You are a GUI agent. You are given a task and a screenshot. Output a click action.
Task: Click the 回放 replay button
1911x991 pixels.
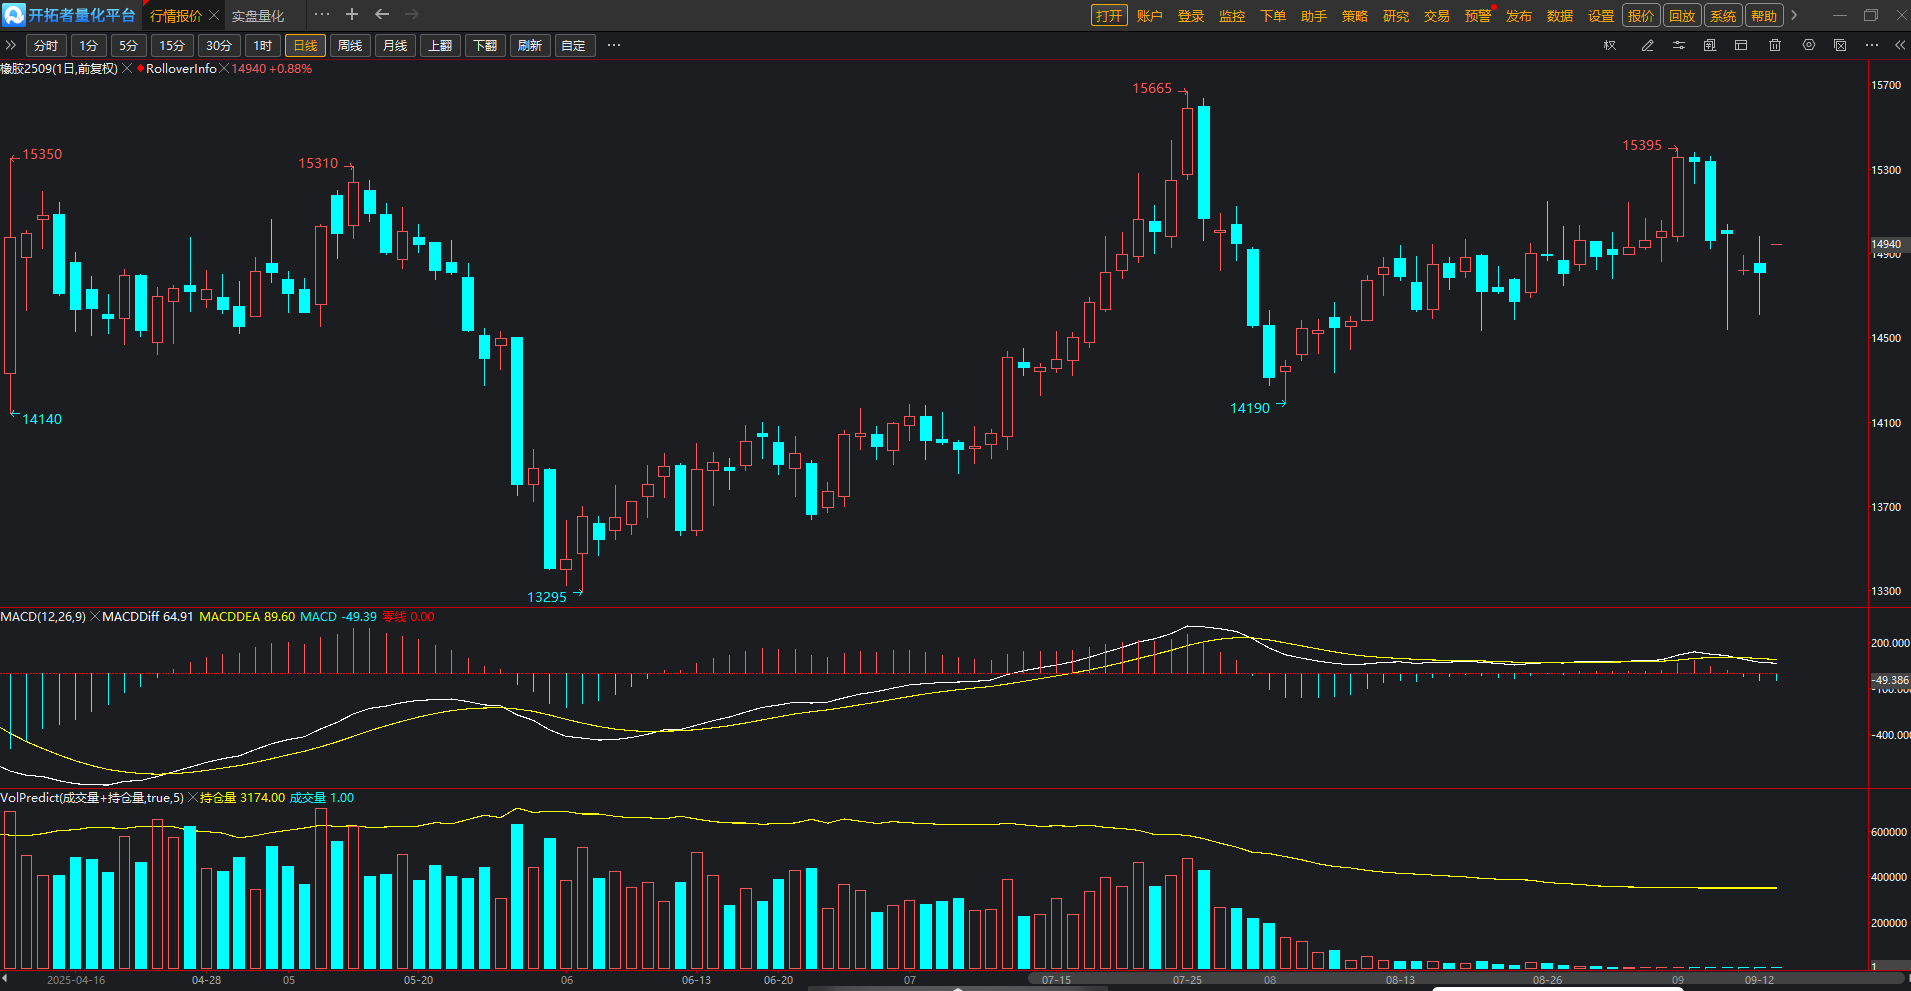click(x=1682, y=16)
